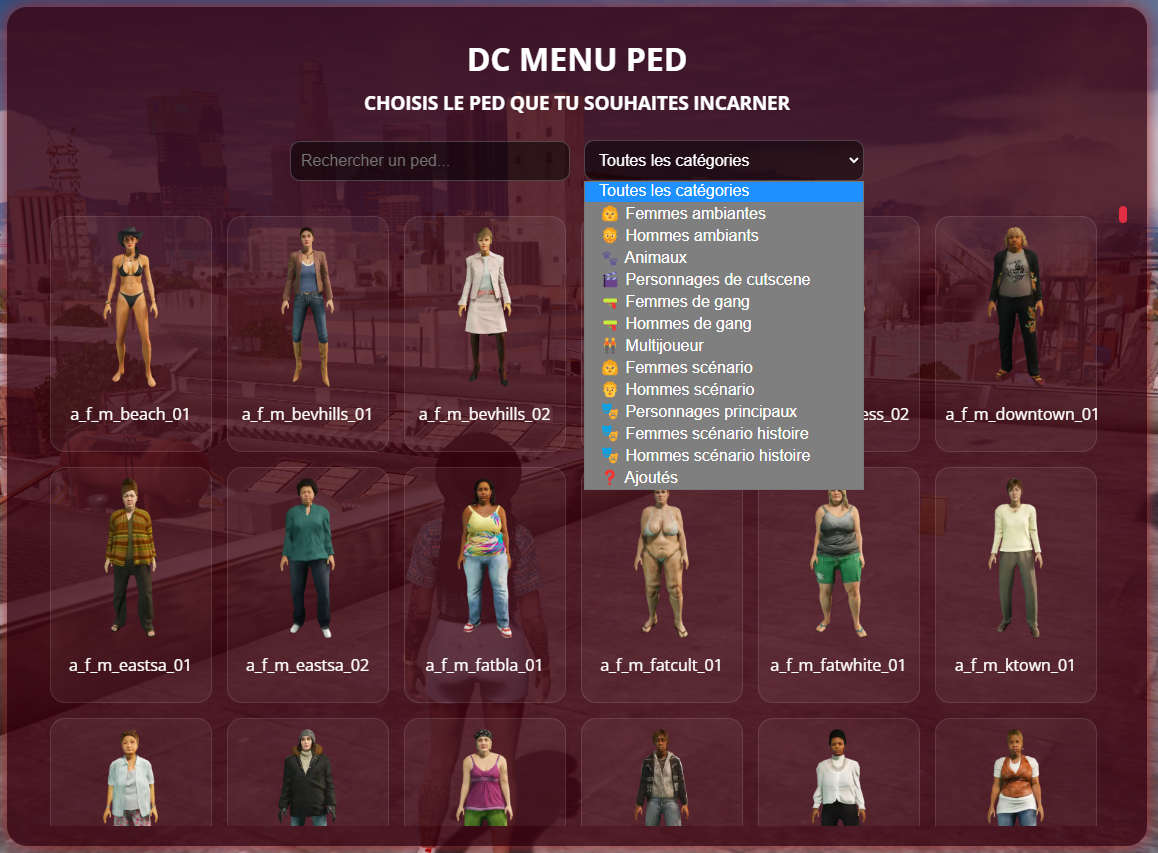The height and width of the screenshot is (853, 1158).
Task: Click the people icon beside Multijoueur
Action: 609,346
